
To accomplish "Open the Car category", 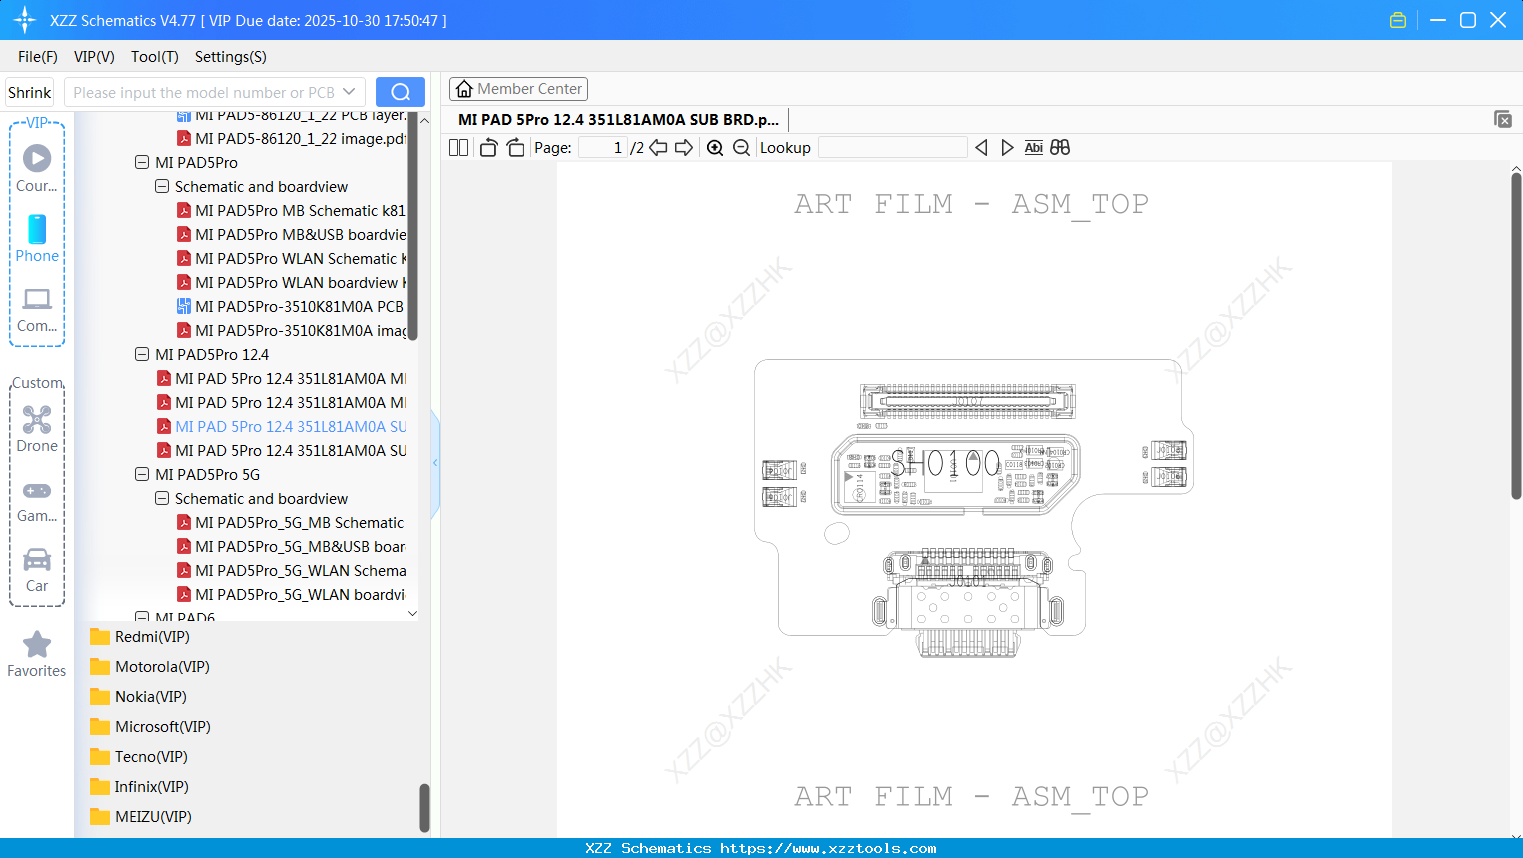I will 37,570.
